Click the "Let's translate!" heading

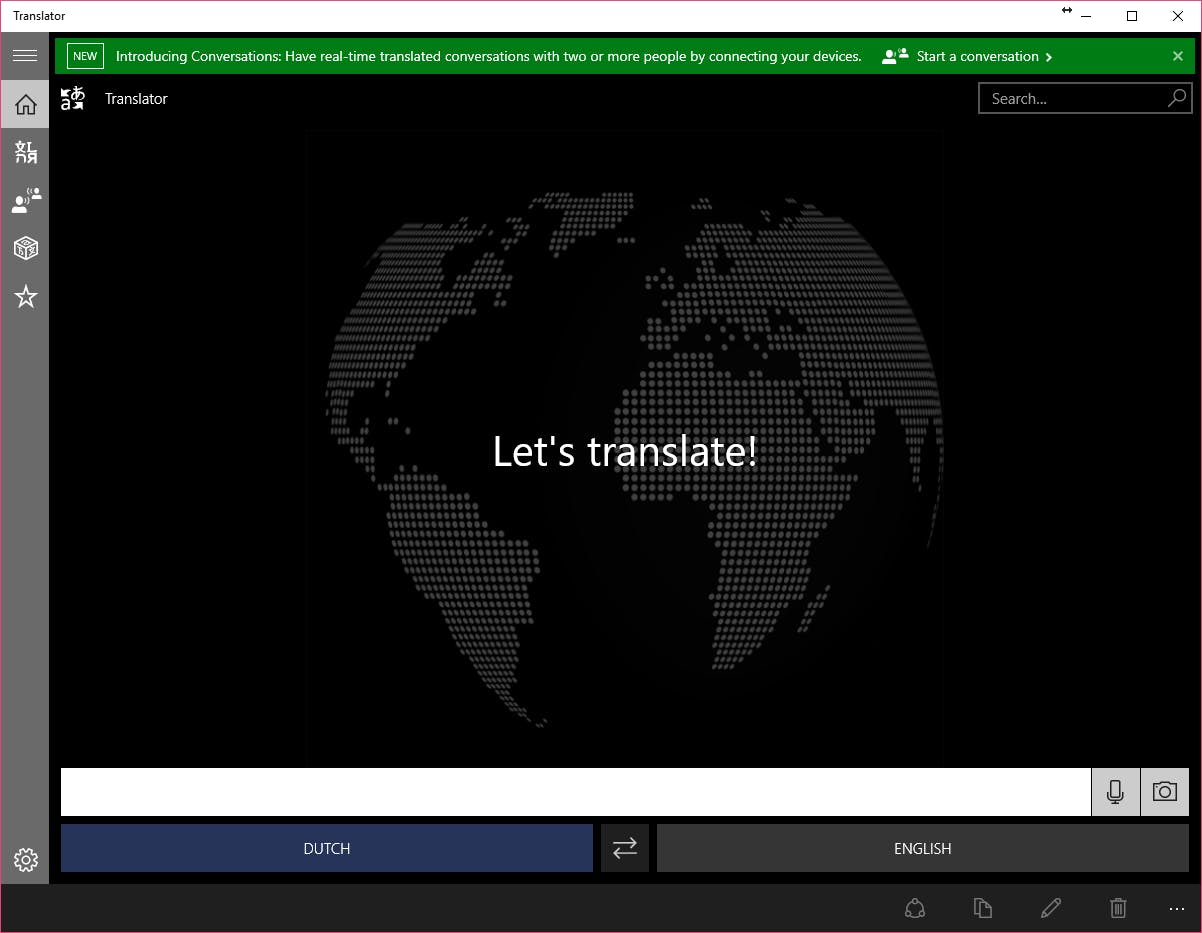pos(625,451)
